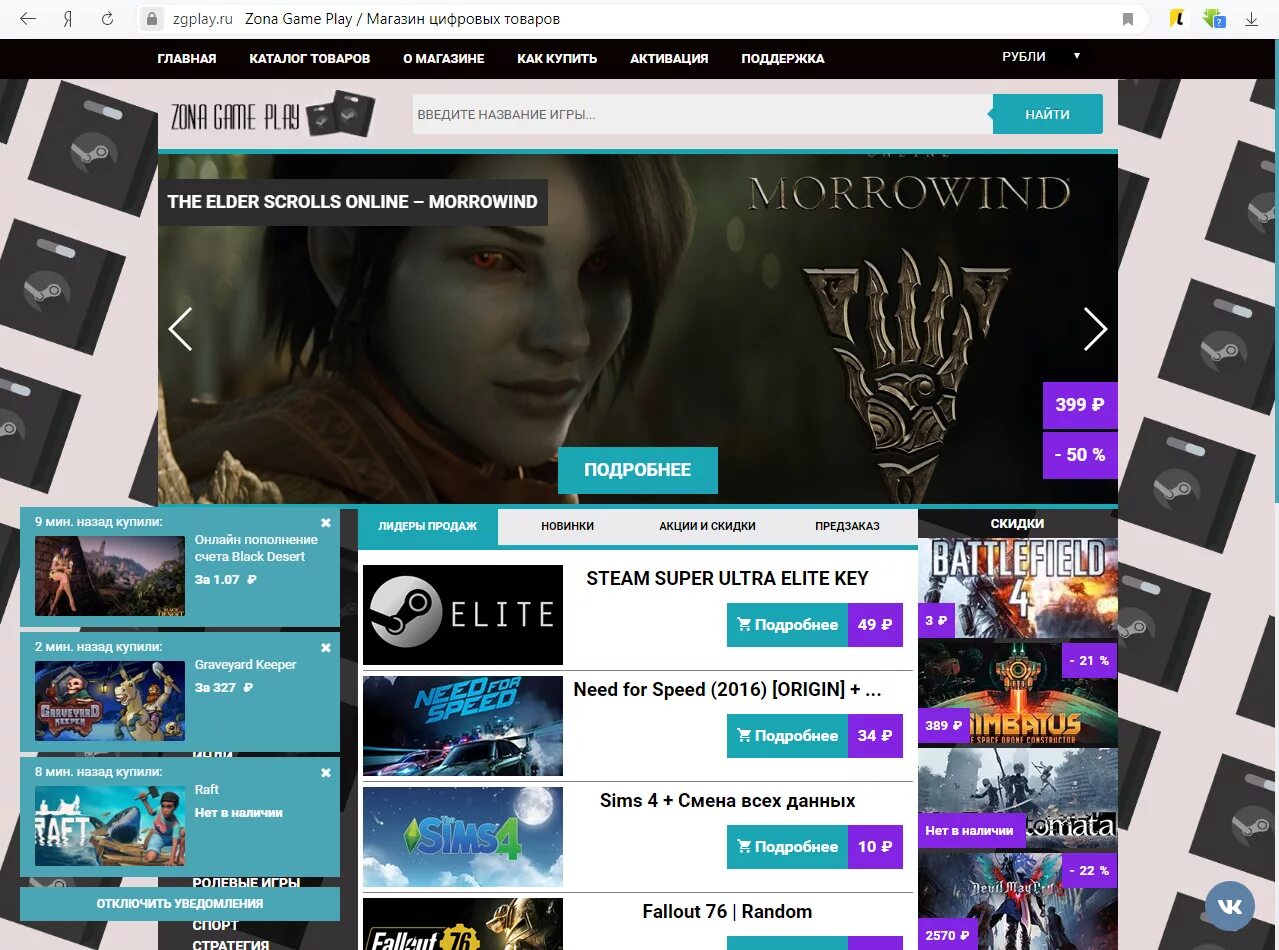The height and width of the screenshot is (950, 1279).
Task: Click ОТКЛЮЧИТЬ УВЕДОМЛЕНИЯ button
Action: click(180, 904)
